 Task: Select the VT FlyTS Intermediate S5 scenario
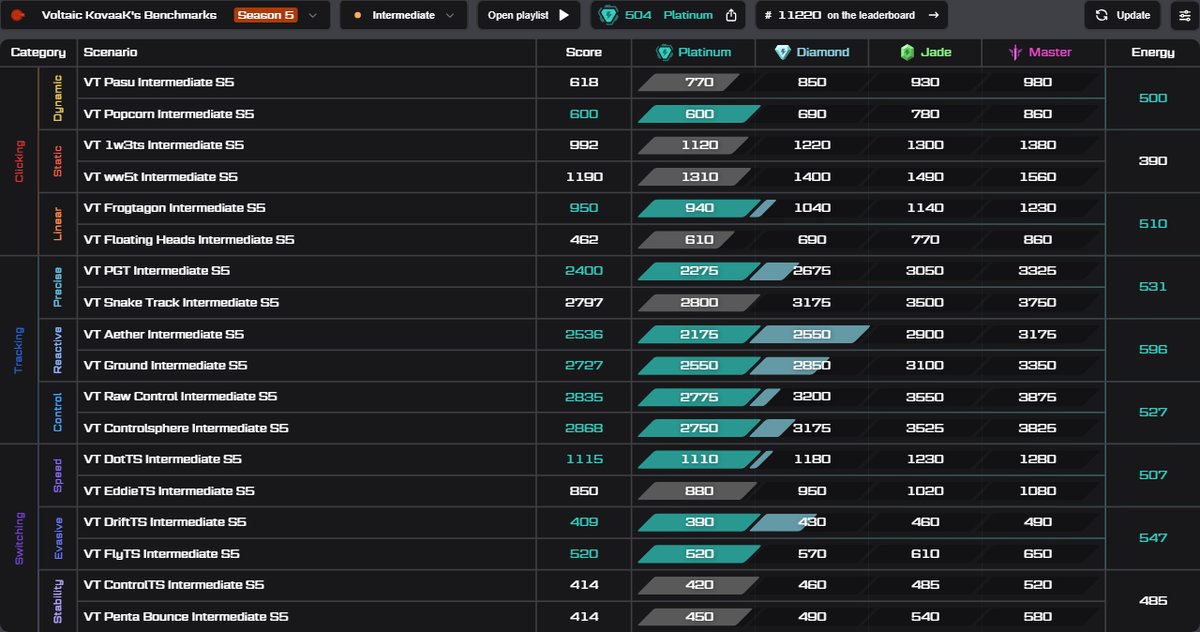(x=162, y=554)
